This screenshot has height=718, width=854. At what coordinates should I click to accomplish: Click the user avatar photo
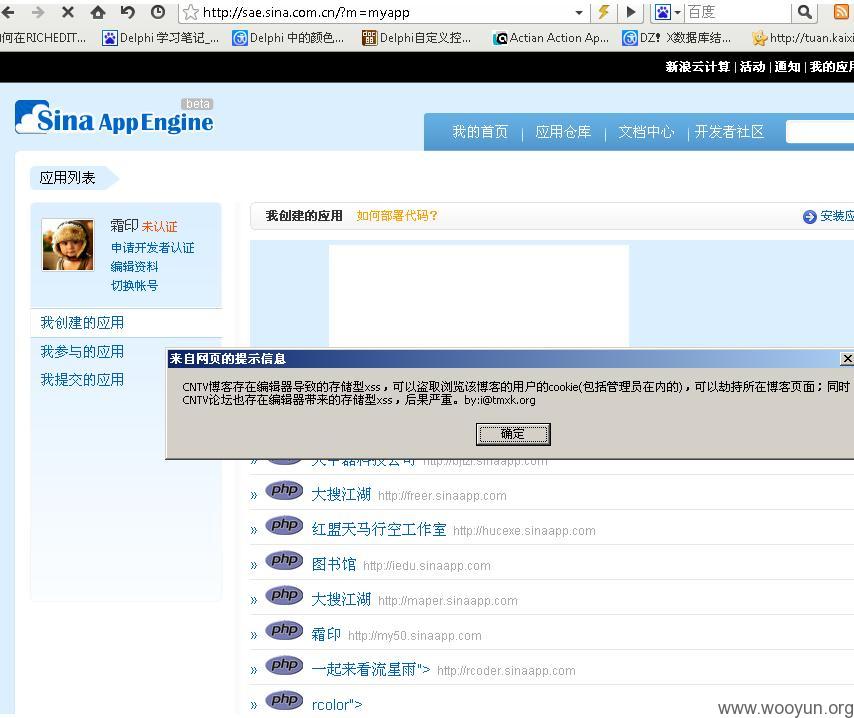tap(68, 245)
